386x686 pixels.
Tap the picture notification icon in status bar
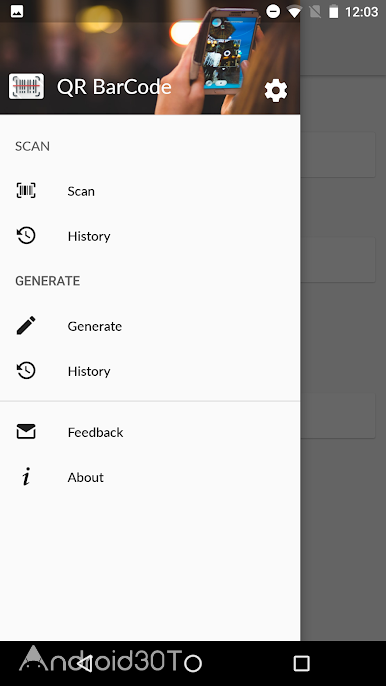pos(17,12)
